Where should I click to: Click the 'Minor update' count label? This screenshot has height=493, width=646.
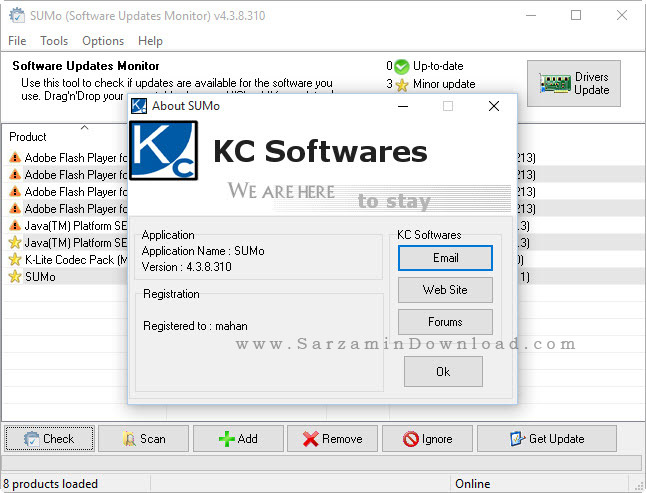coord(444,84)
